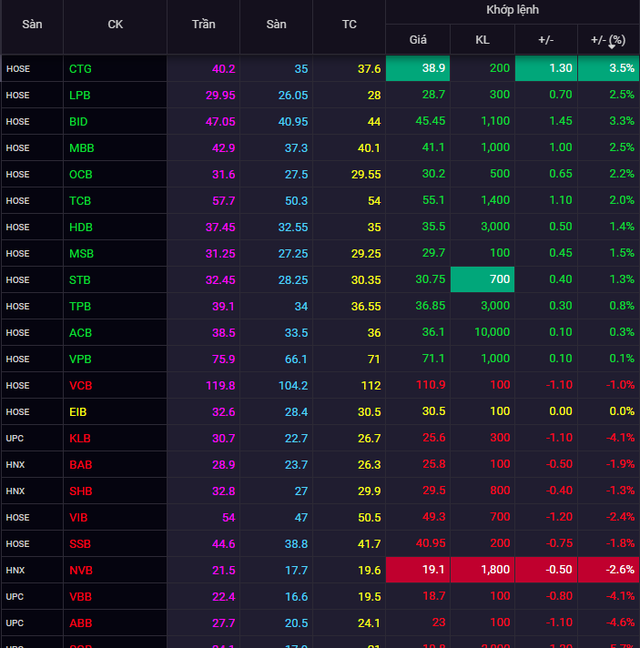Open the EIB ticker symbol
Screen dimensions: 640x648
pyautogui.click(x=78, y=411)
